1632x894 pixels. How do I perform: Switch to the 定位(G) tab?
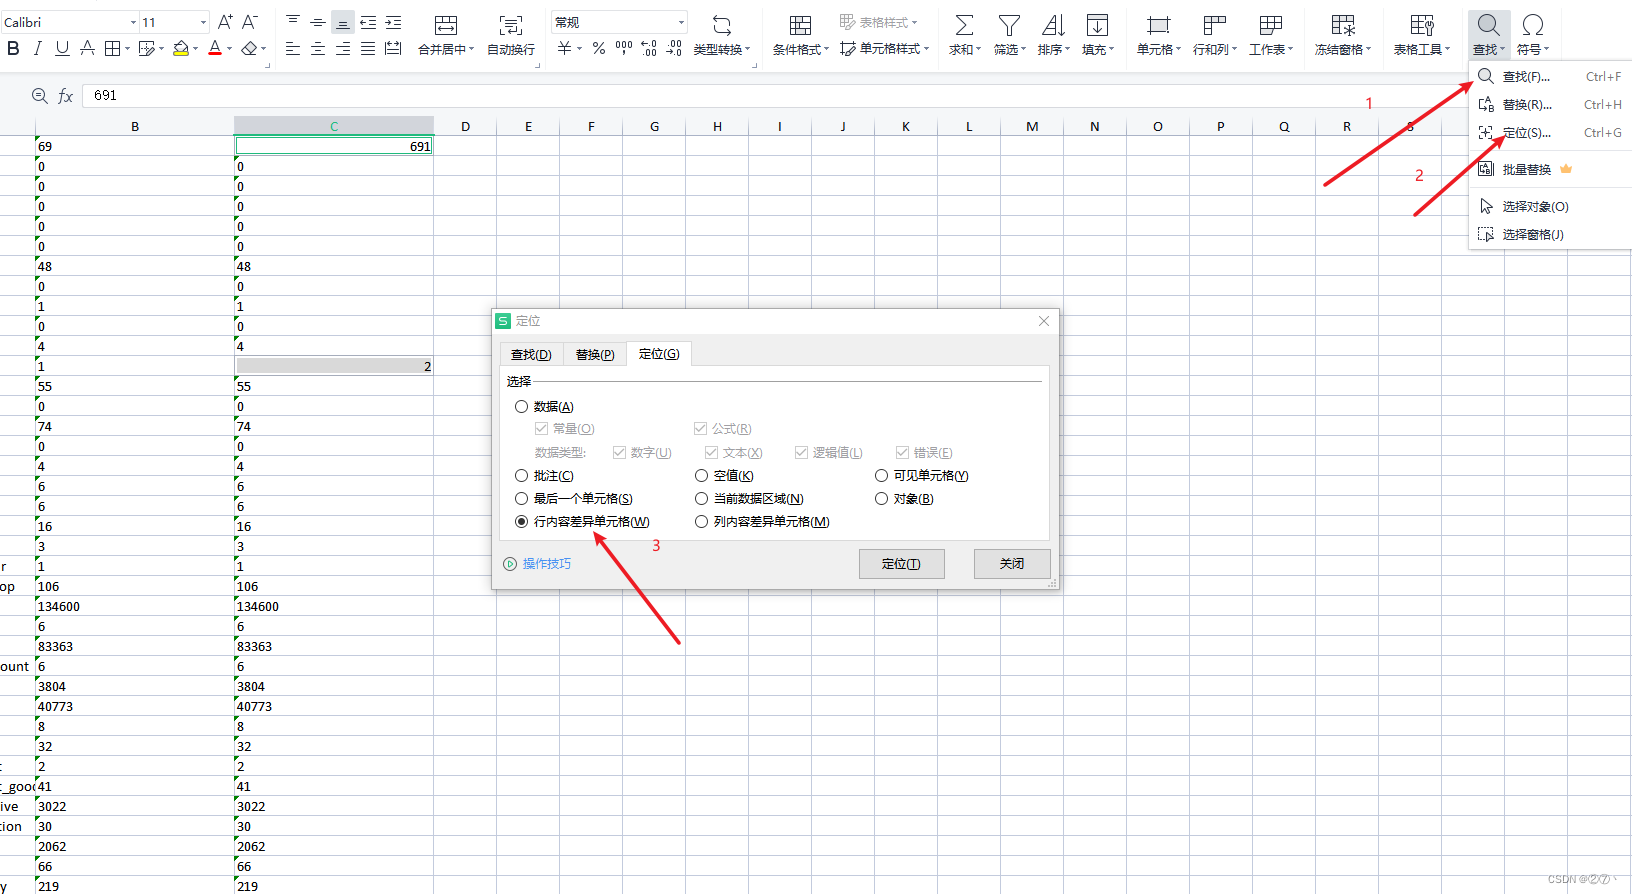coord(659,353)
